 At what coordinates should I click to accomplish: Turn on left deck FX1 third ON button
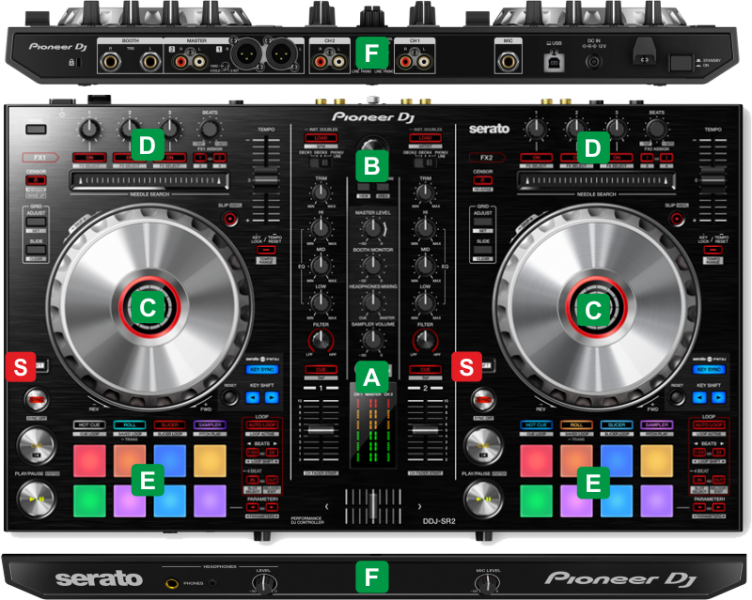pyautogui.click(x=170, y=157)
